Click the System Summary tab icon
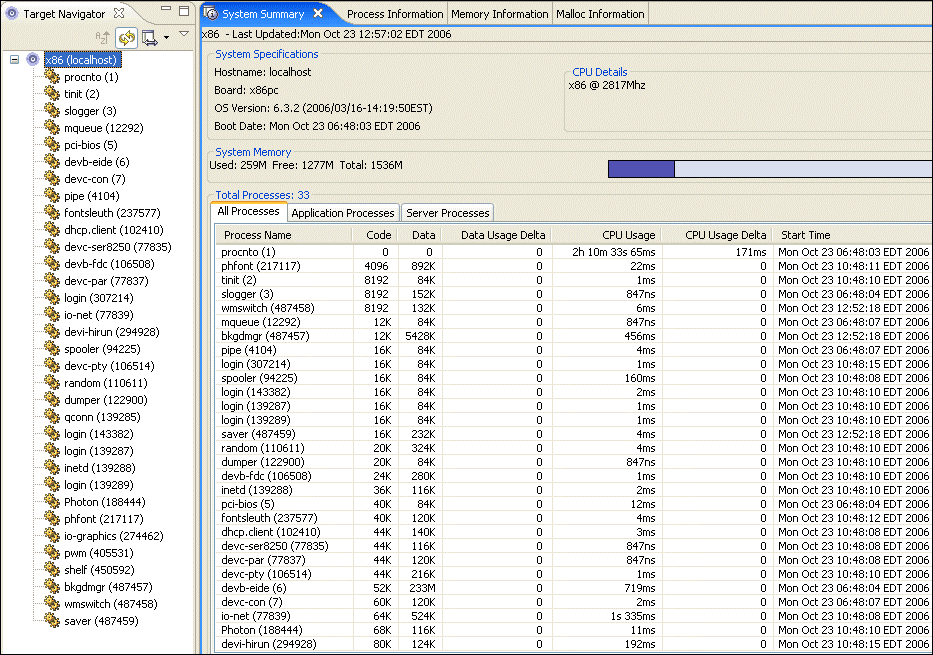The image size is (933, 655). click(211, 13)
